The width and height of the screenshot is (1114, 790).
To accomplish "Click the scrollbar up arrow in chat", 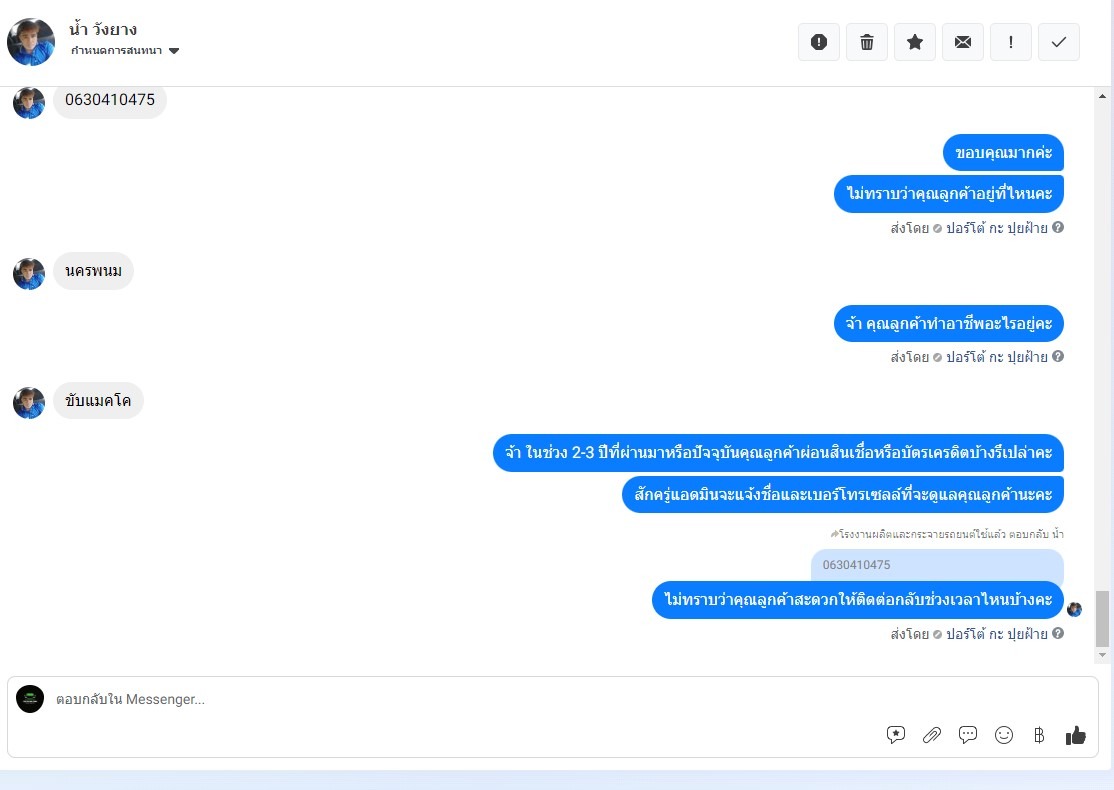I will point(1102,96).
